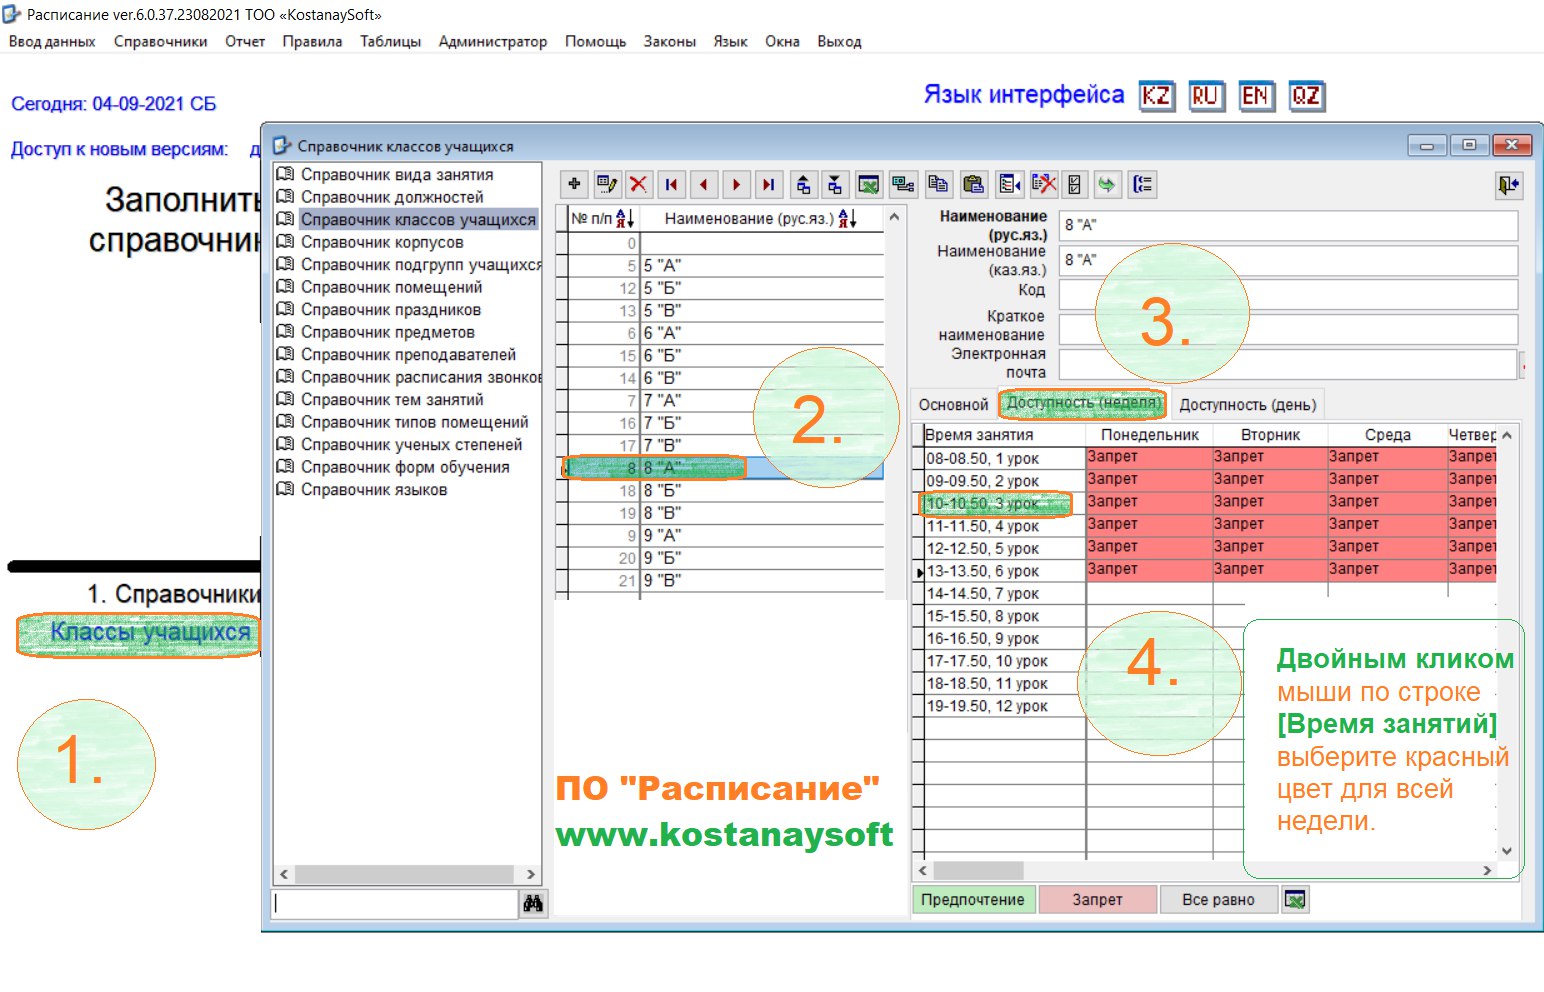Click the move record down icon
The height and width of the screenshot is (992, 1544).
(x=835, y=184)
